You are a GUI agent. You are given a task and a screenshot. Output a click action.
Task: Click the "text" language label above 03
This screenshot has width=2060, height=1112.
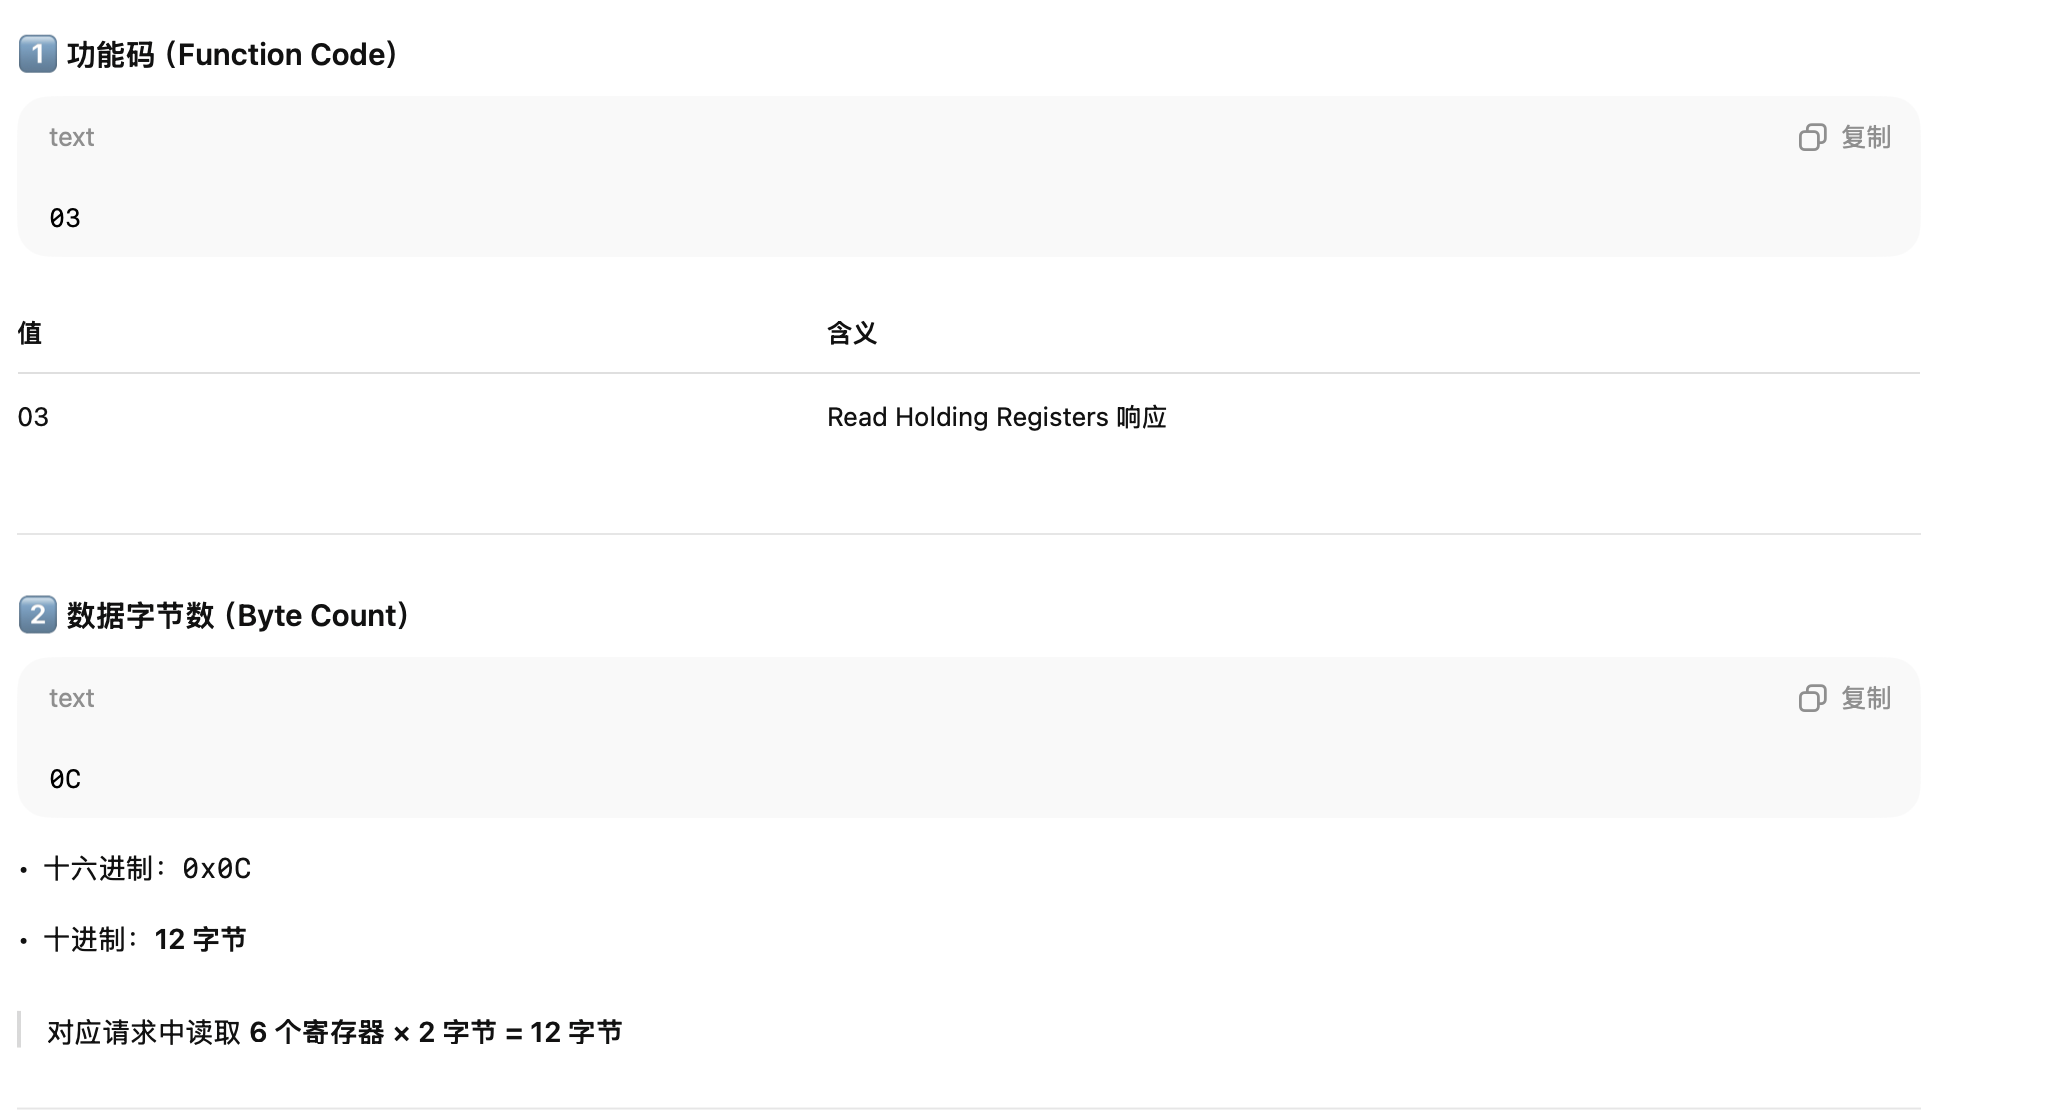(71, 137)
